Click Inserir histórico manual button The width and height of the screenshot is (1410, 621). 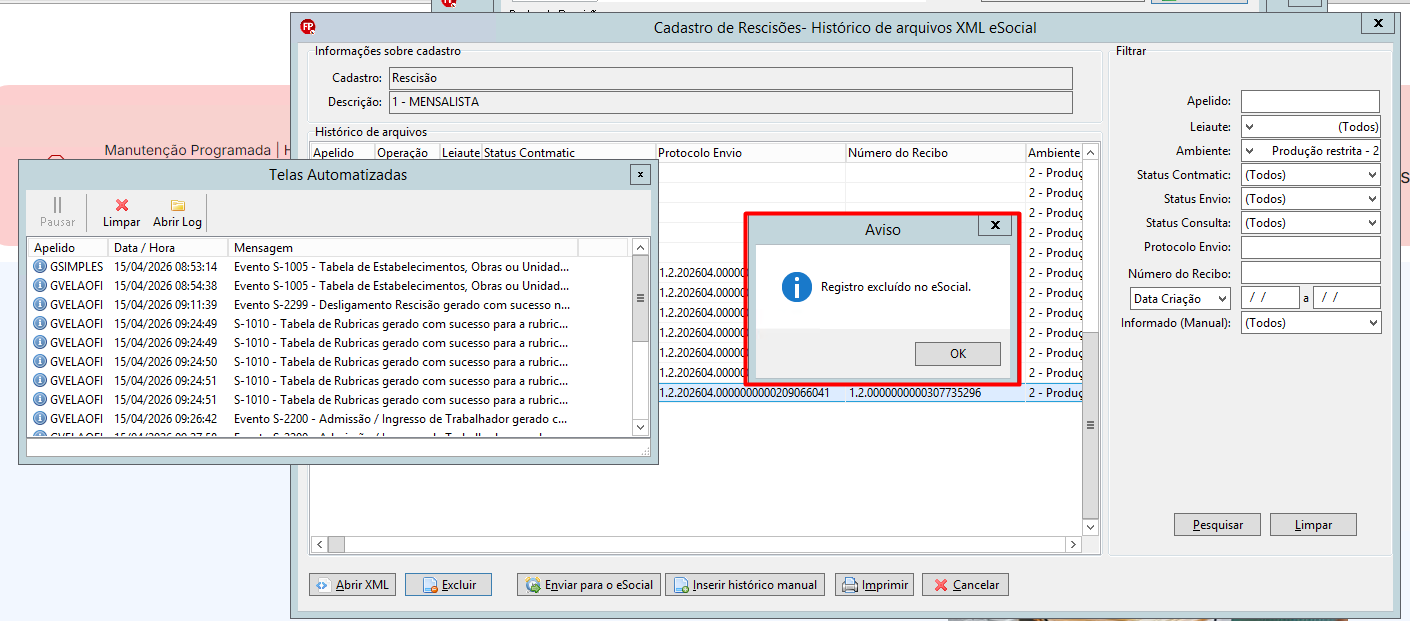coord(745,585)
